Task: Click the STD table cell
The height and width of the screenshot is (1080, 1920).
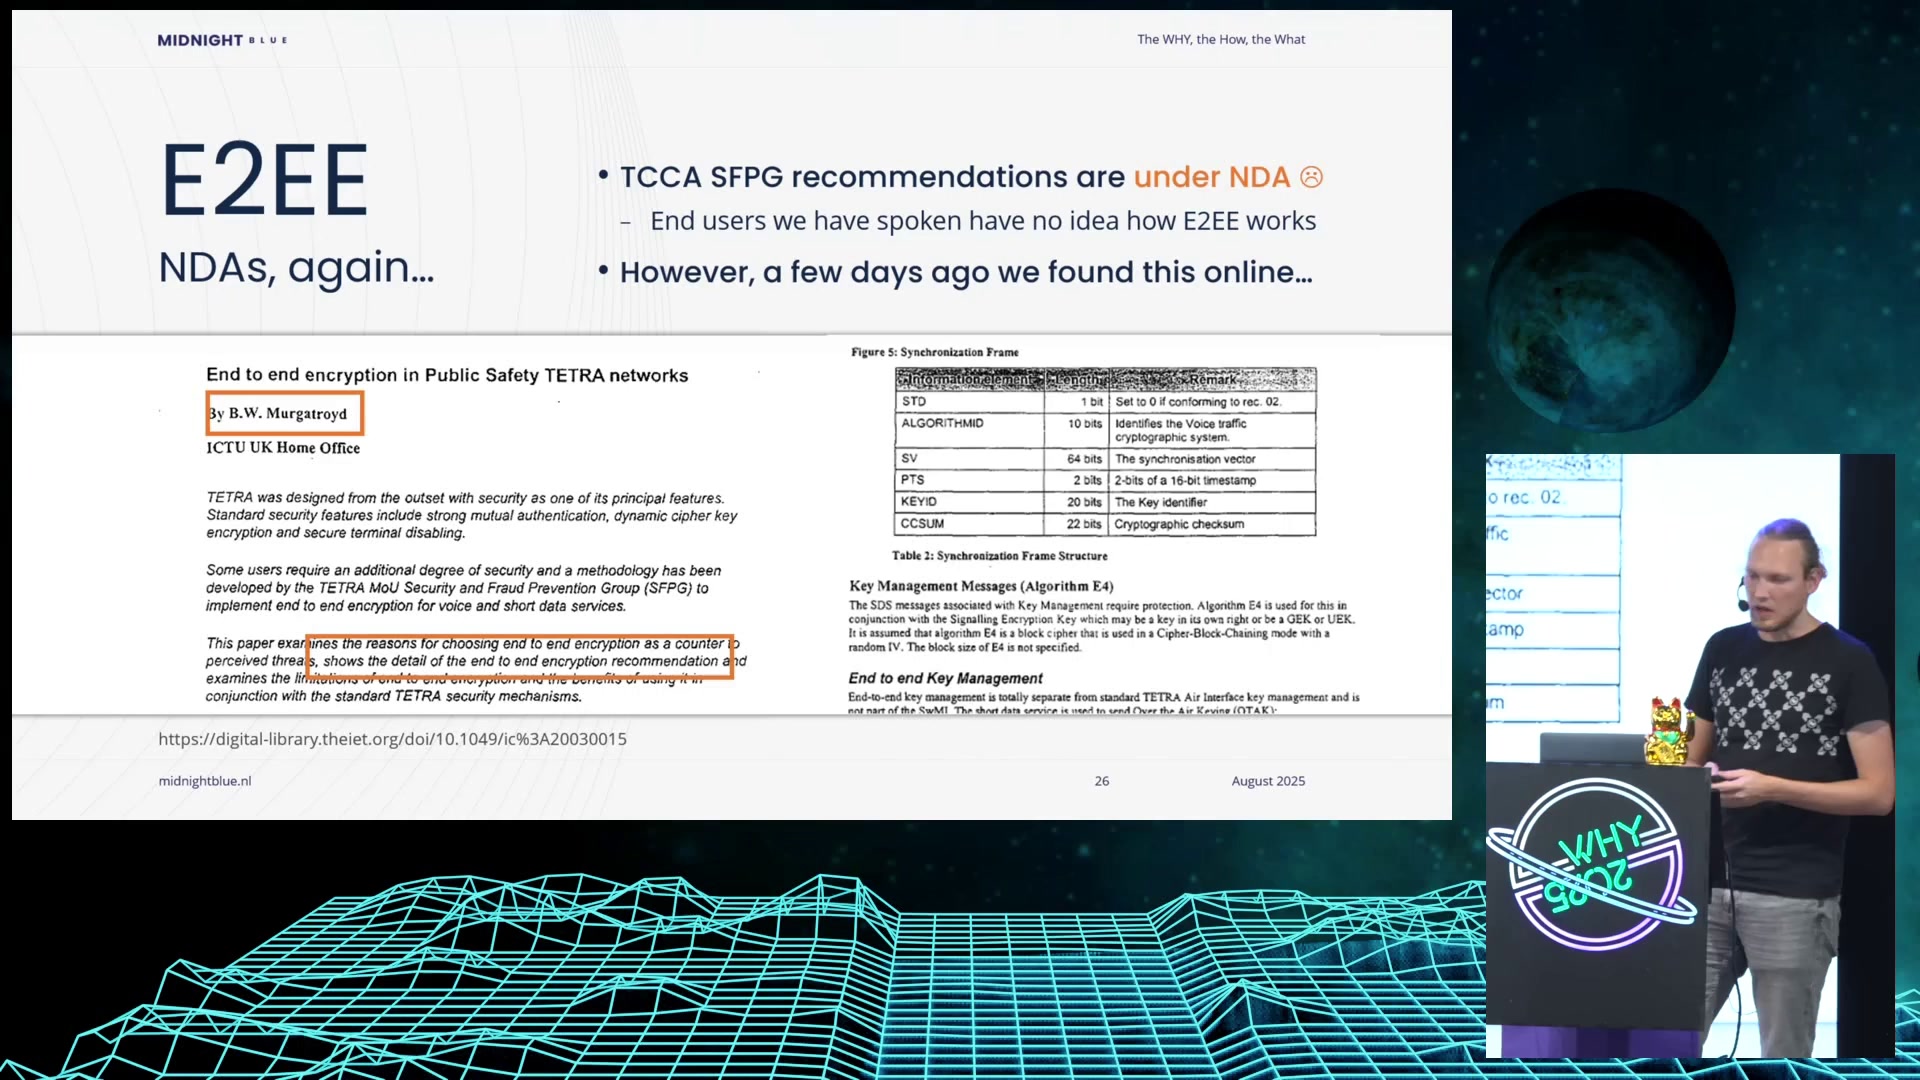Action: 970,401
